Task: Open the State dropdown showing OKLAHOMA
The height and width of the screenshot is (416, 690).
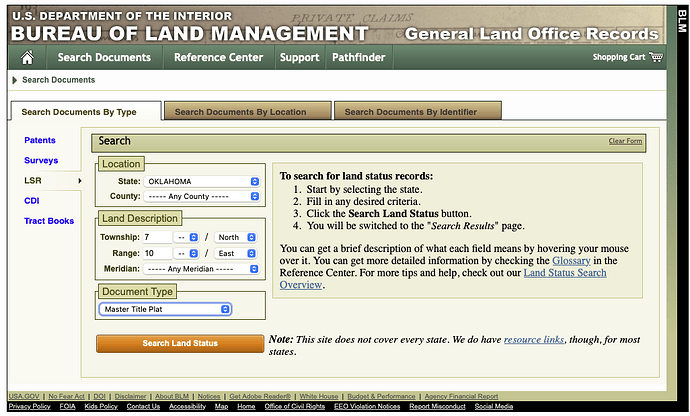Action: point(202,181)
